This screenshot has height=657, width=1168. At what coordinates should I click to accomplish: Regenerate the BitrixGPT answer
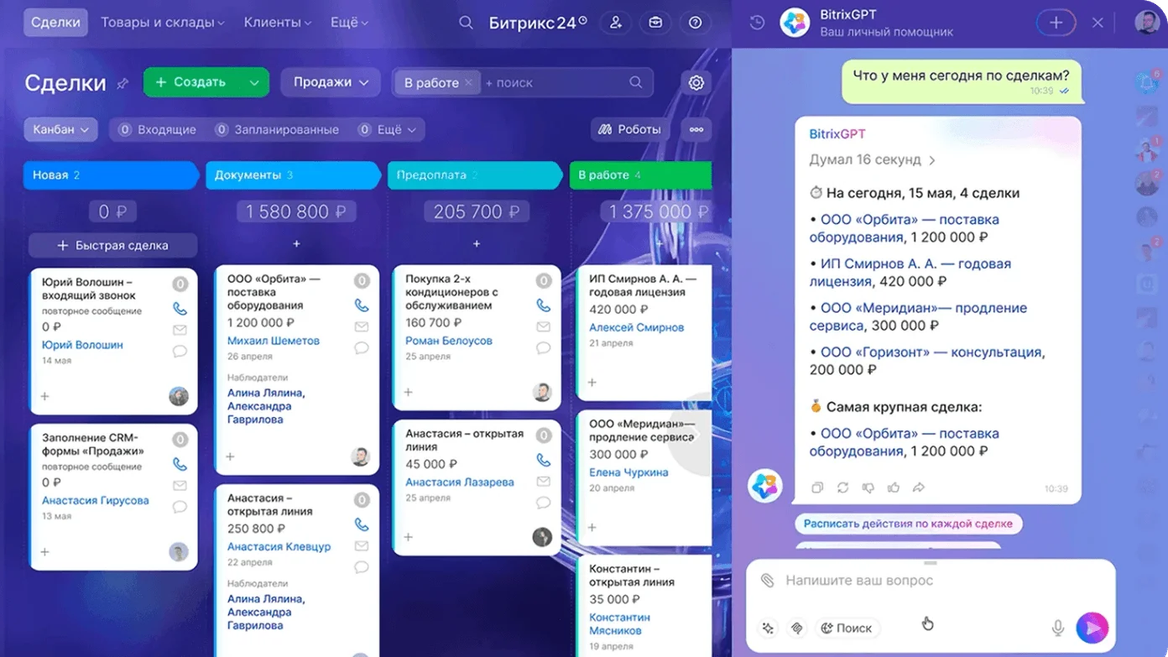[x=842, y=487]
